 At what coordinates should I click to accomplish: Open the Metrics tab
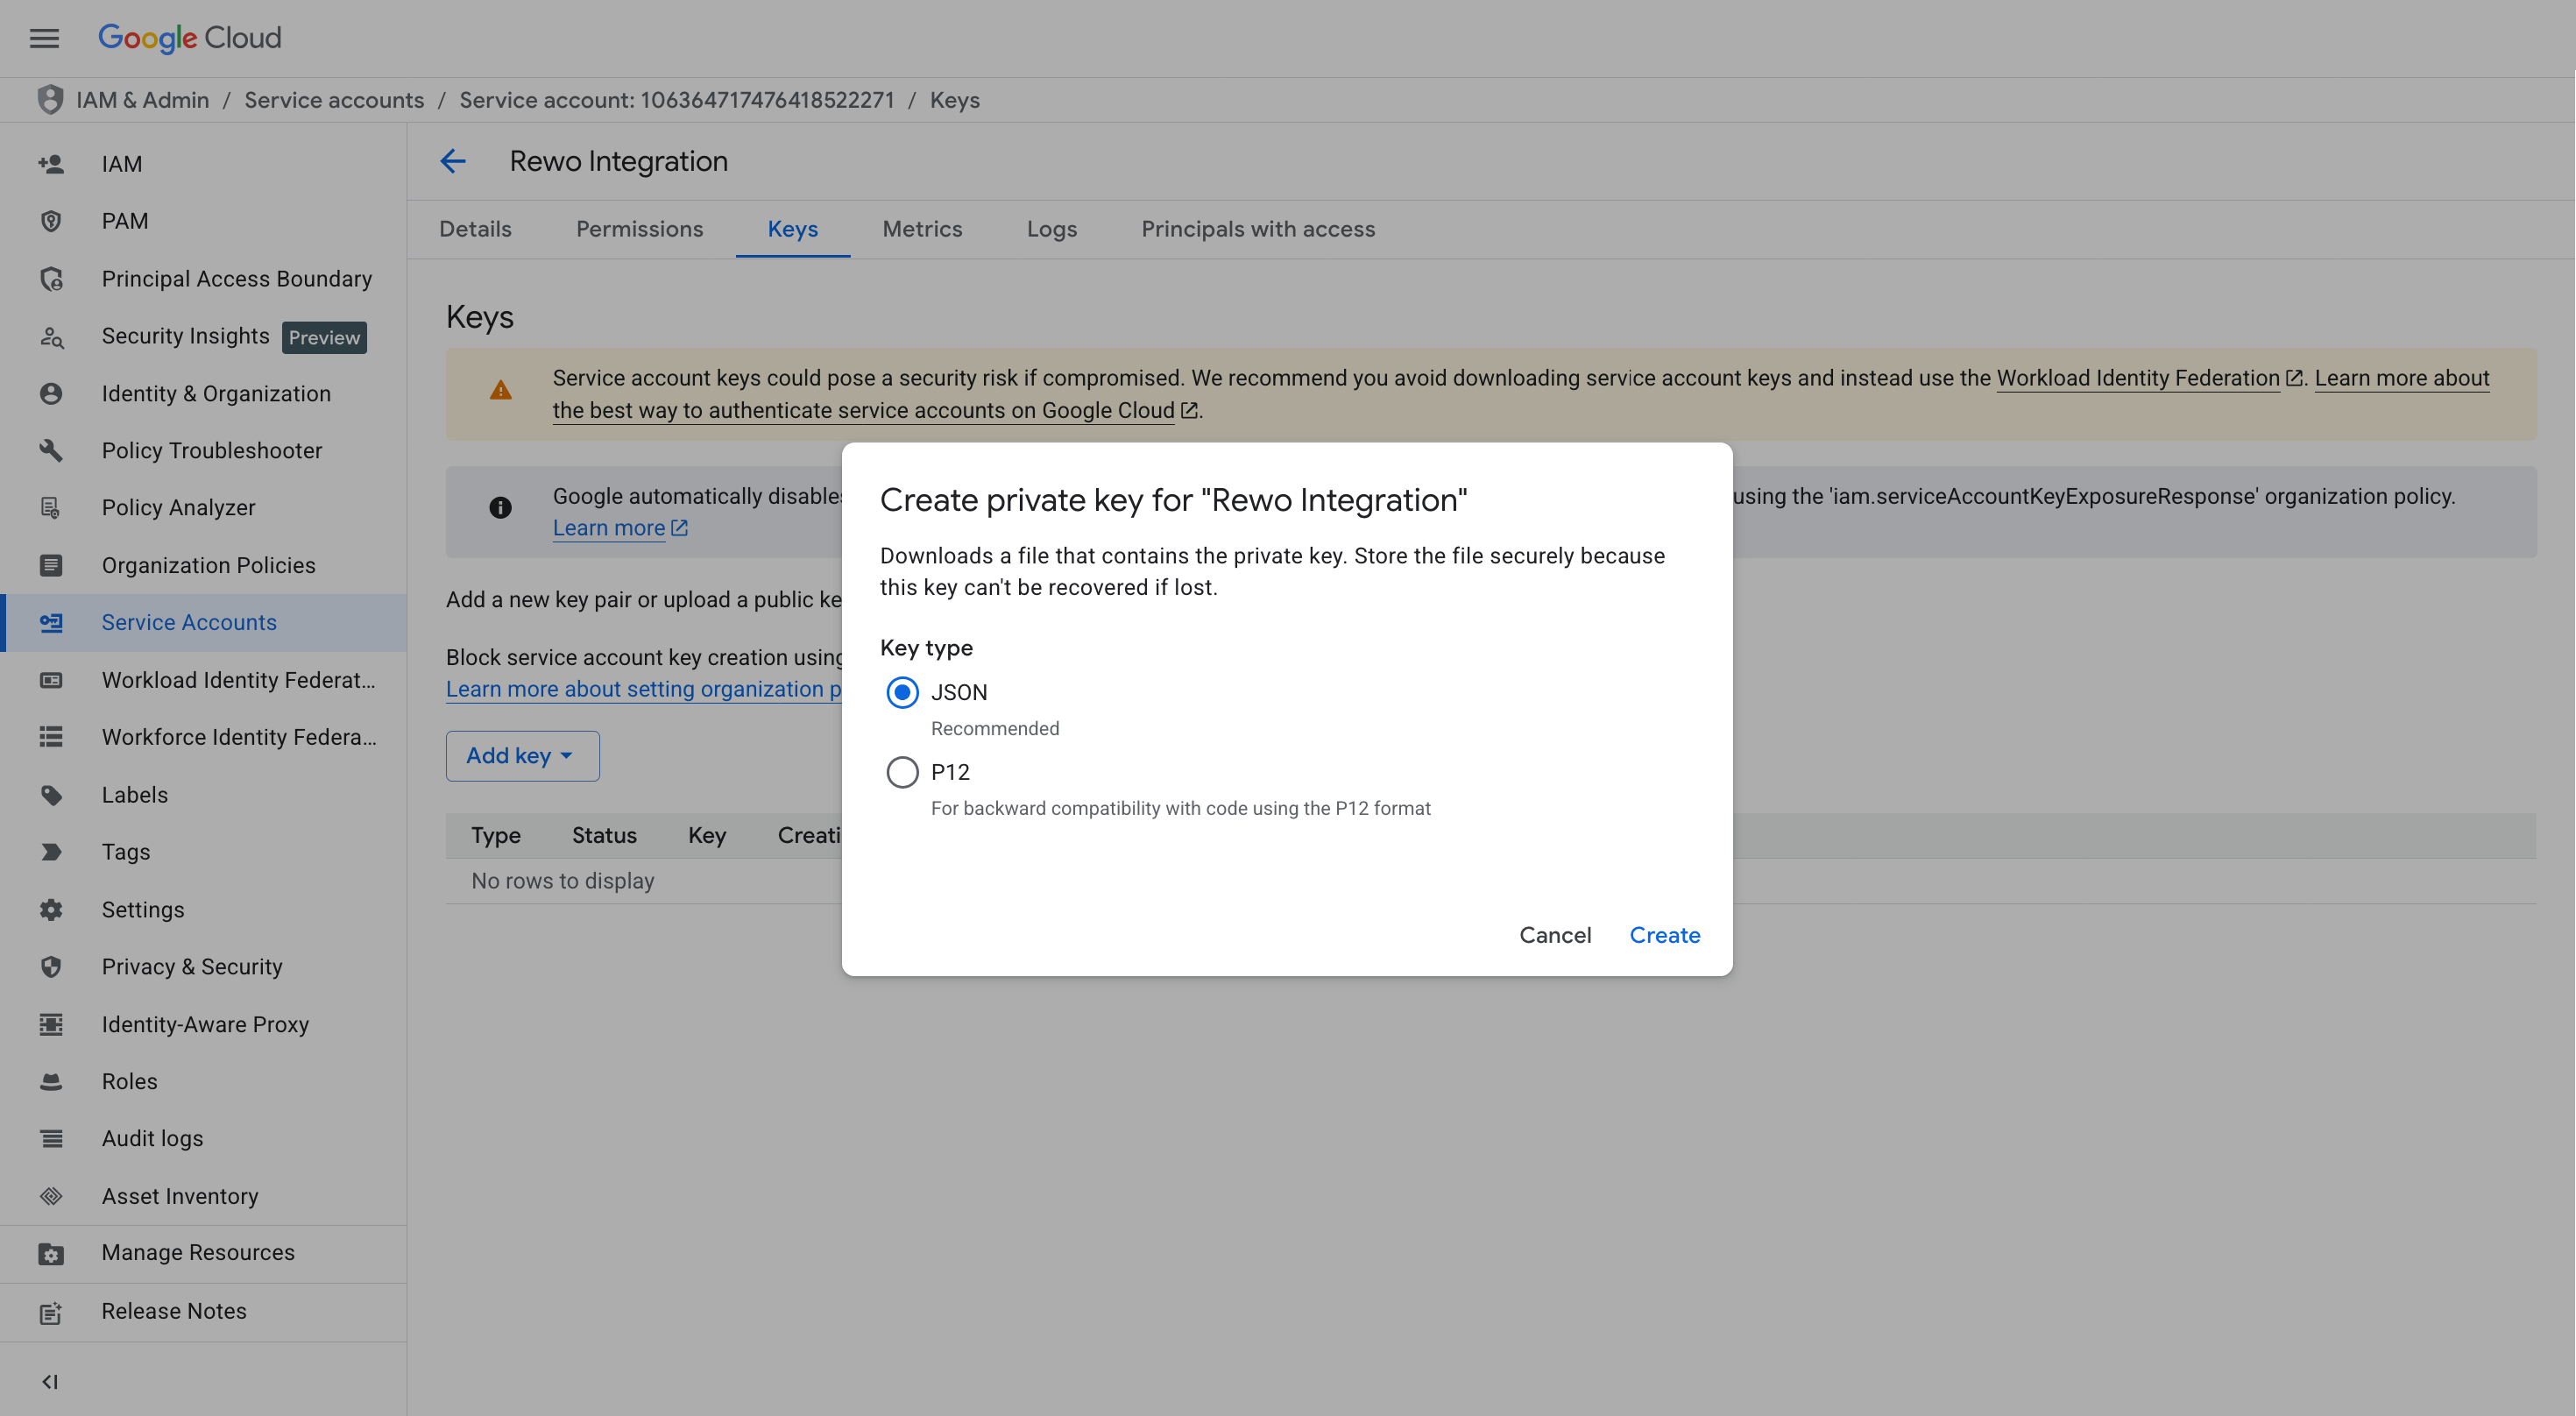(x=922, y=229)
